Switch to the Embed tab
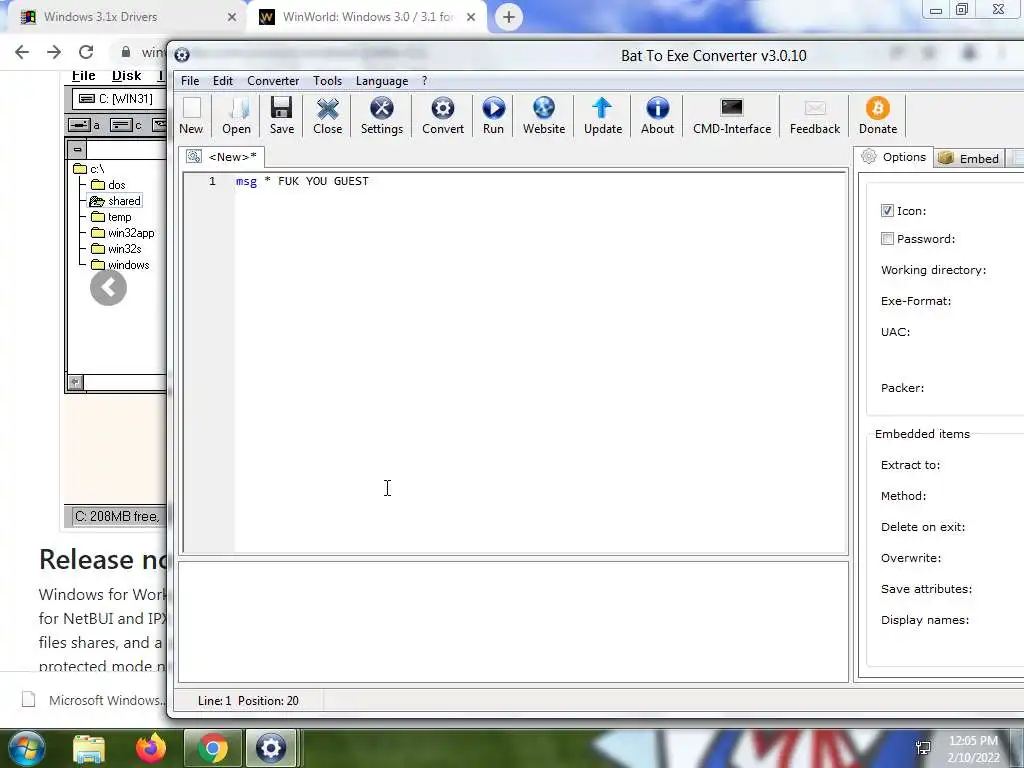Image resolution: width=1024 pixels, height=768 pixels. 969,158
